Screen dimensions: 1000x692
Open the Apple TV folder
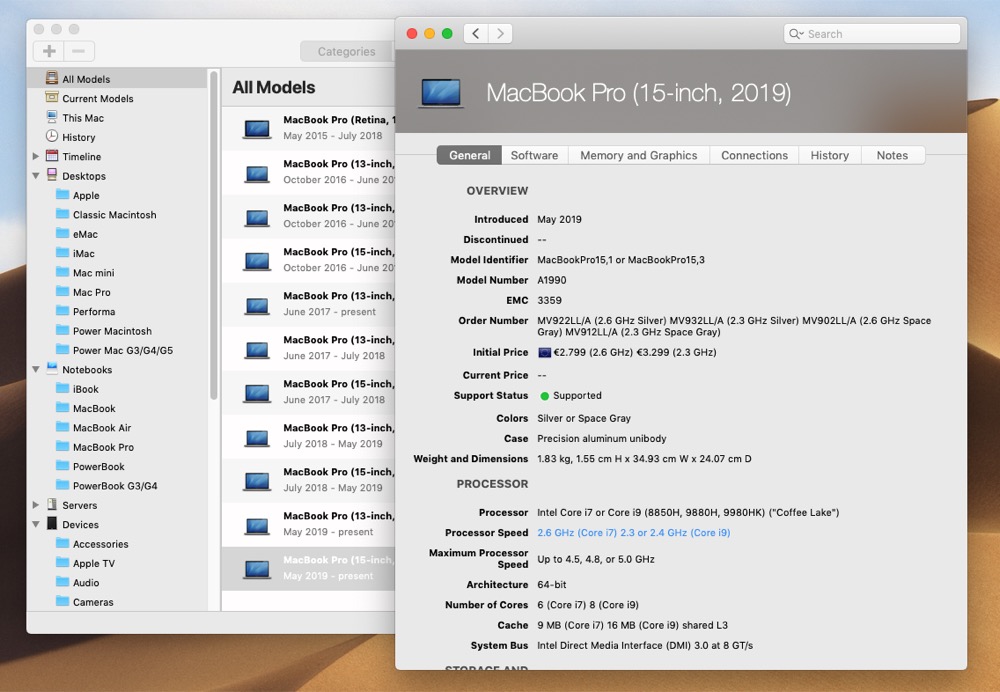coord(94,564)
